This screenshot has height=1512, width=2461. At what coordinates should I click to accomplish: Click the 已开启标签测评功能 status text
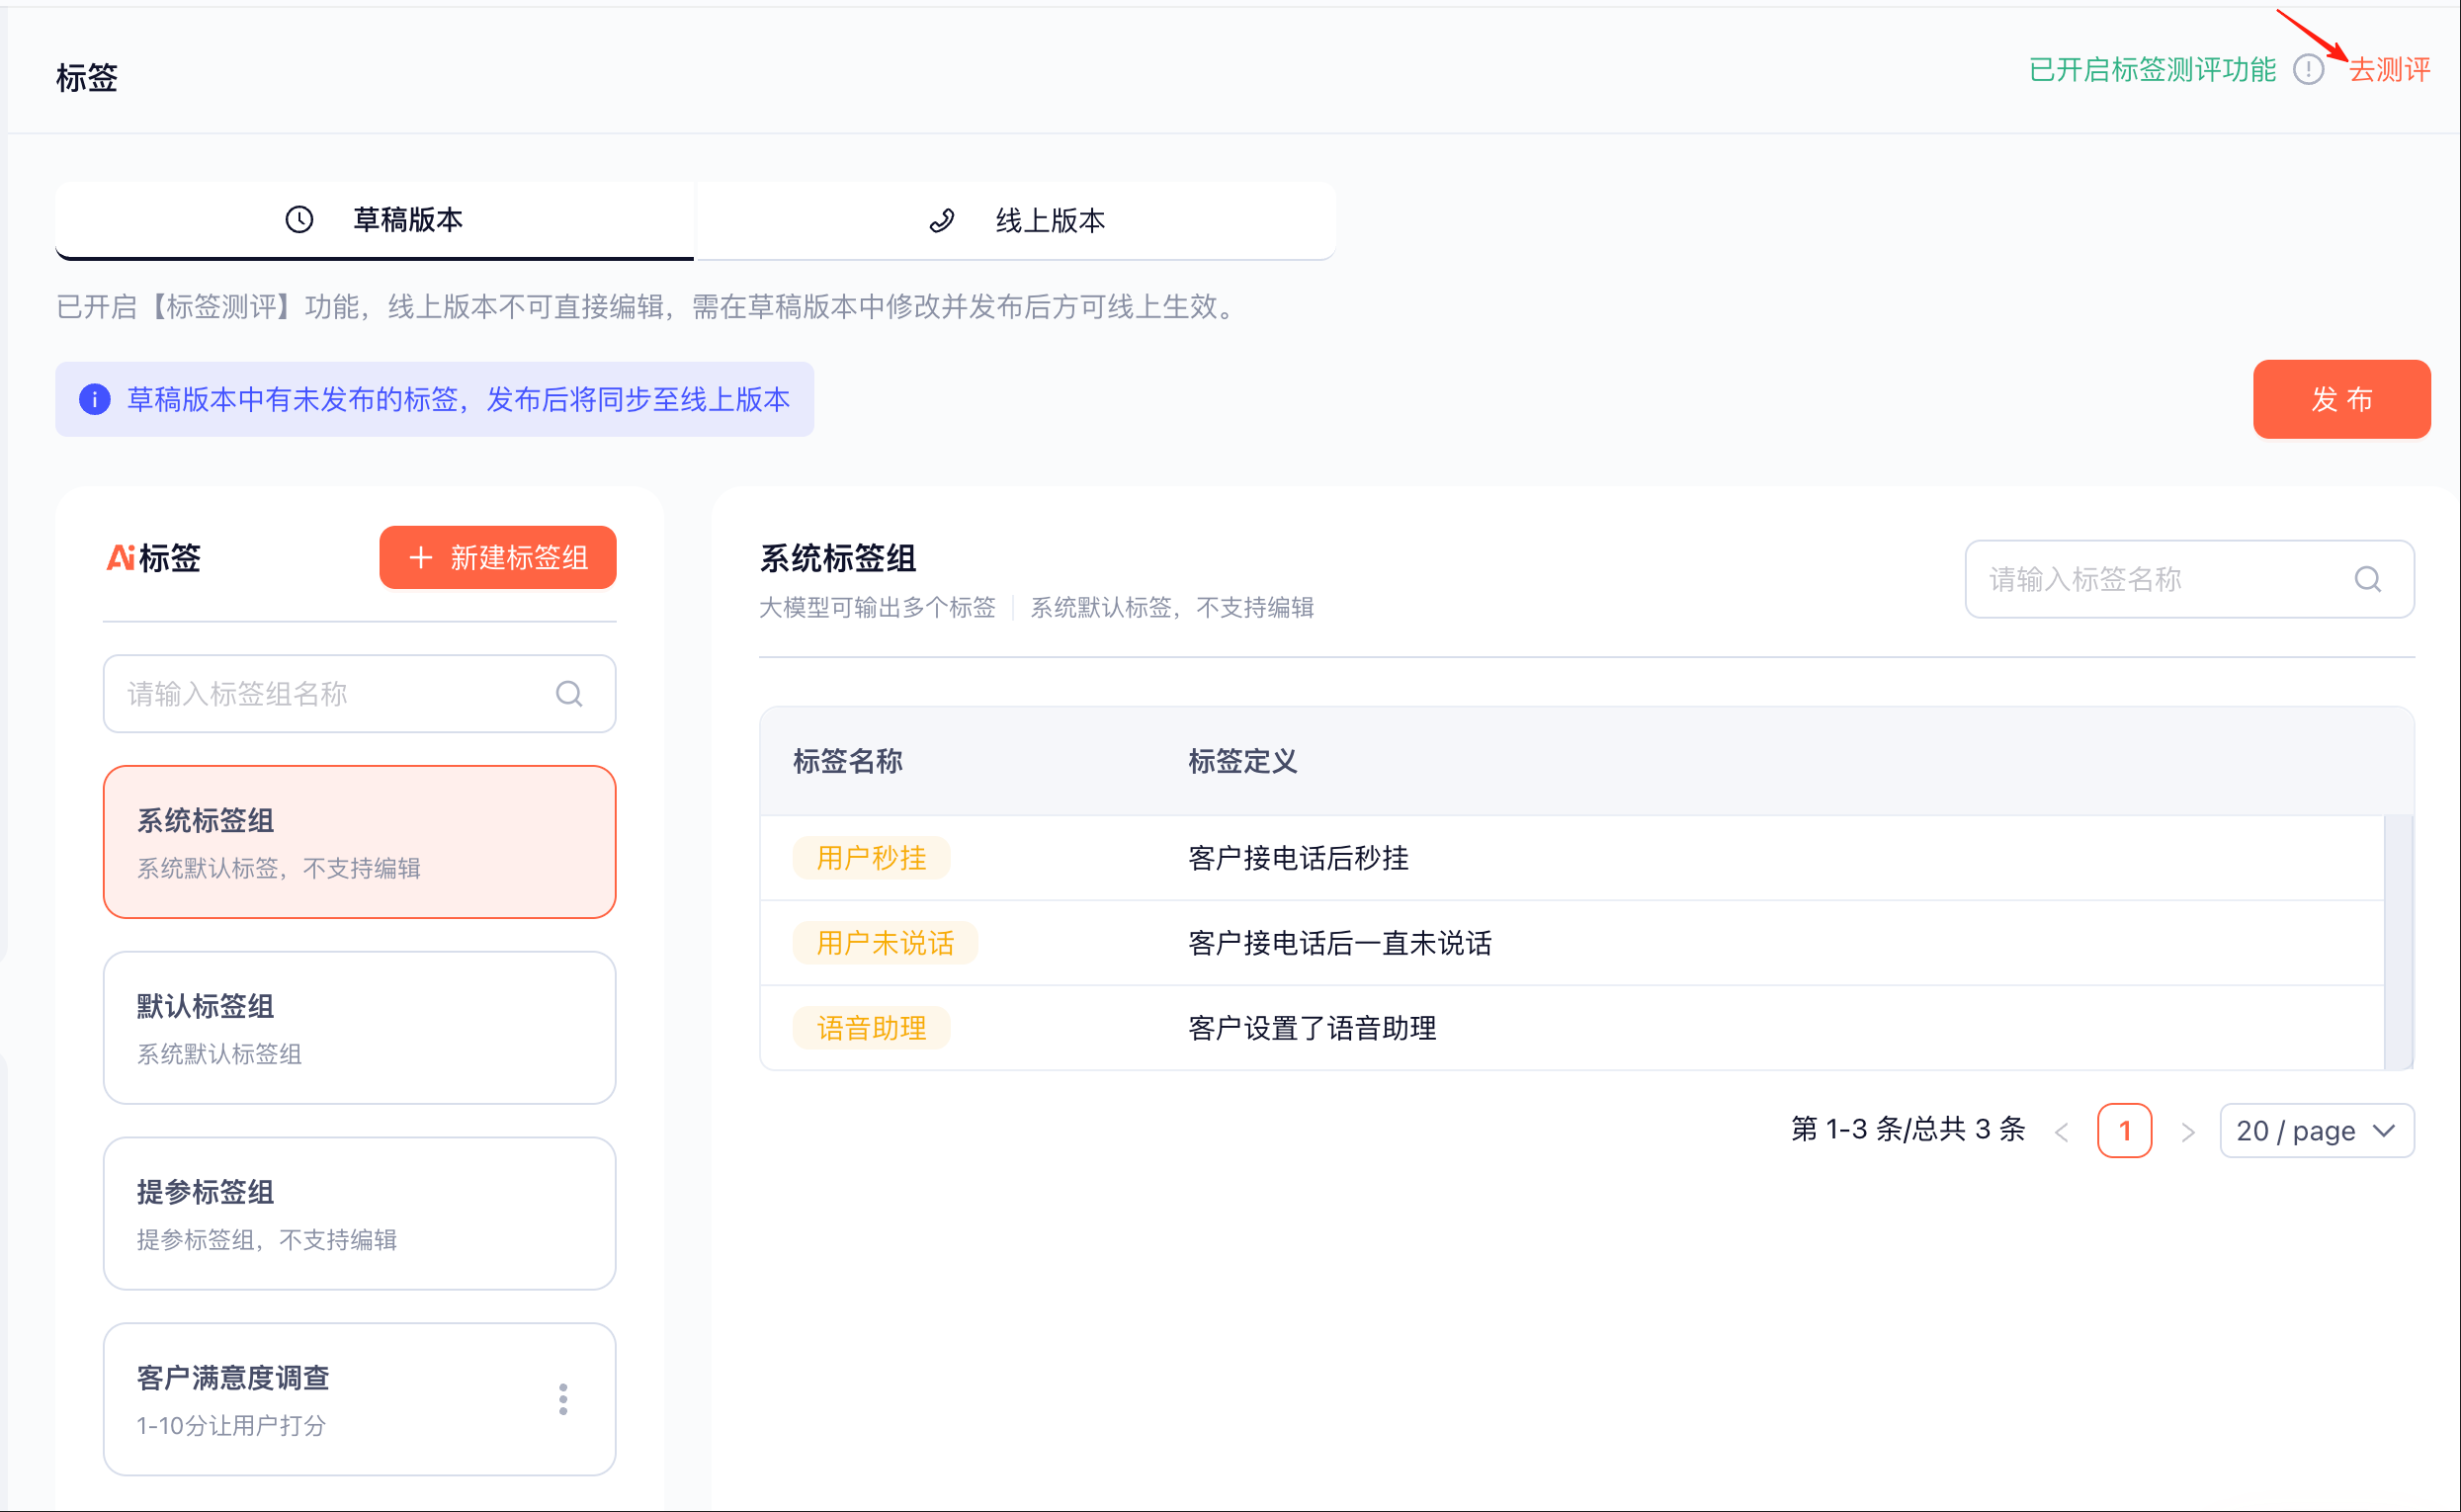[x=2152, y=69]
